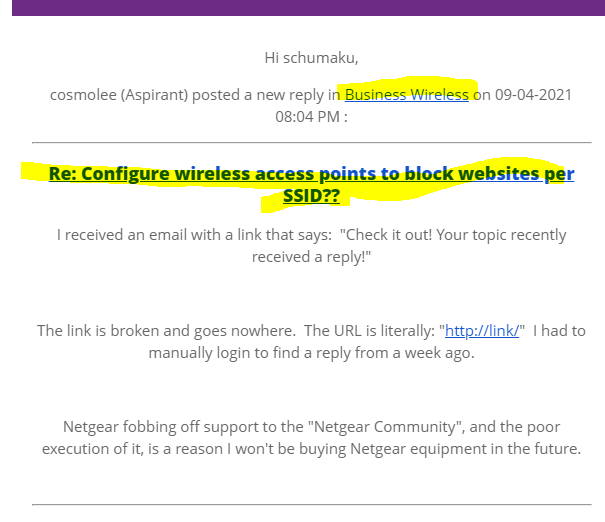
Task: Click the "I had to" text after the URL
Action: tap(559, 331)
